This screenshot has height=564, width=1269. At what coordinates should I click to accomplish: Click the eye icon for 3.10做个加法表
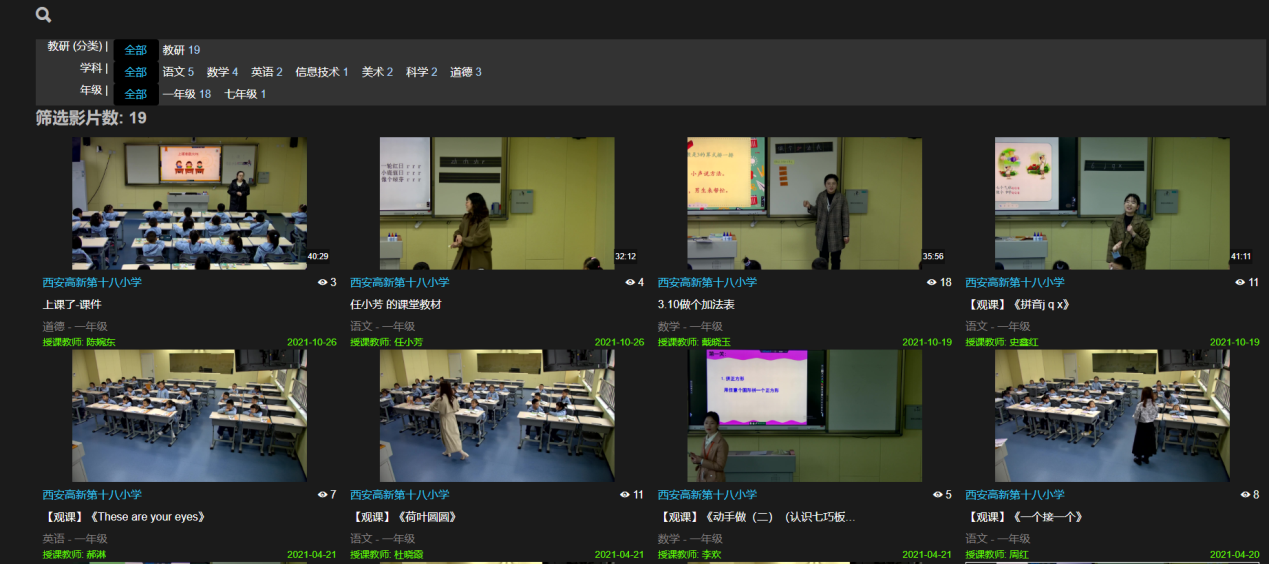931,283
